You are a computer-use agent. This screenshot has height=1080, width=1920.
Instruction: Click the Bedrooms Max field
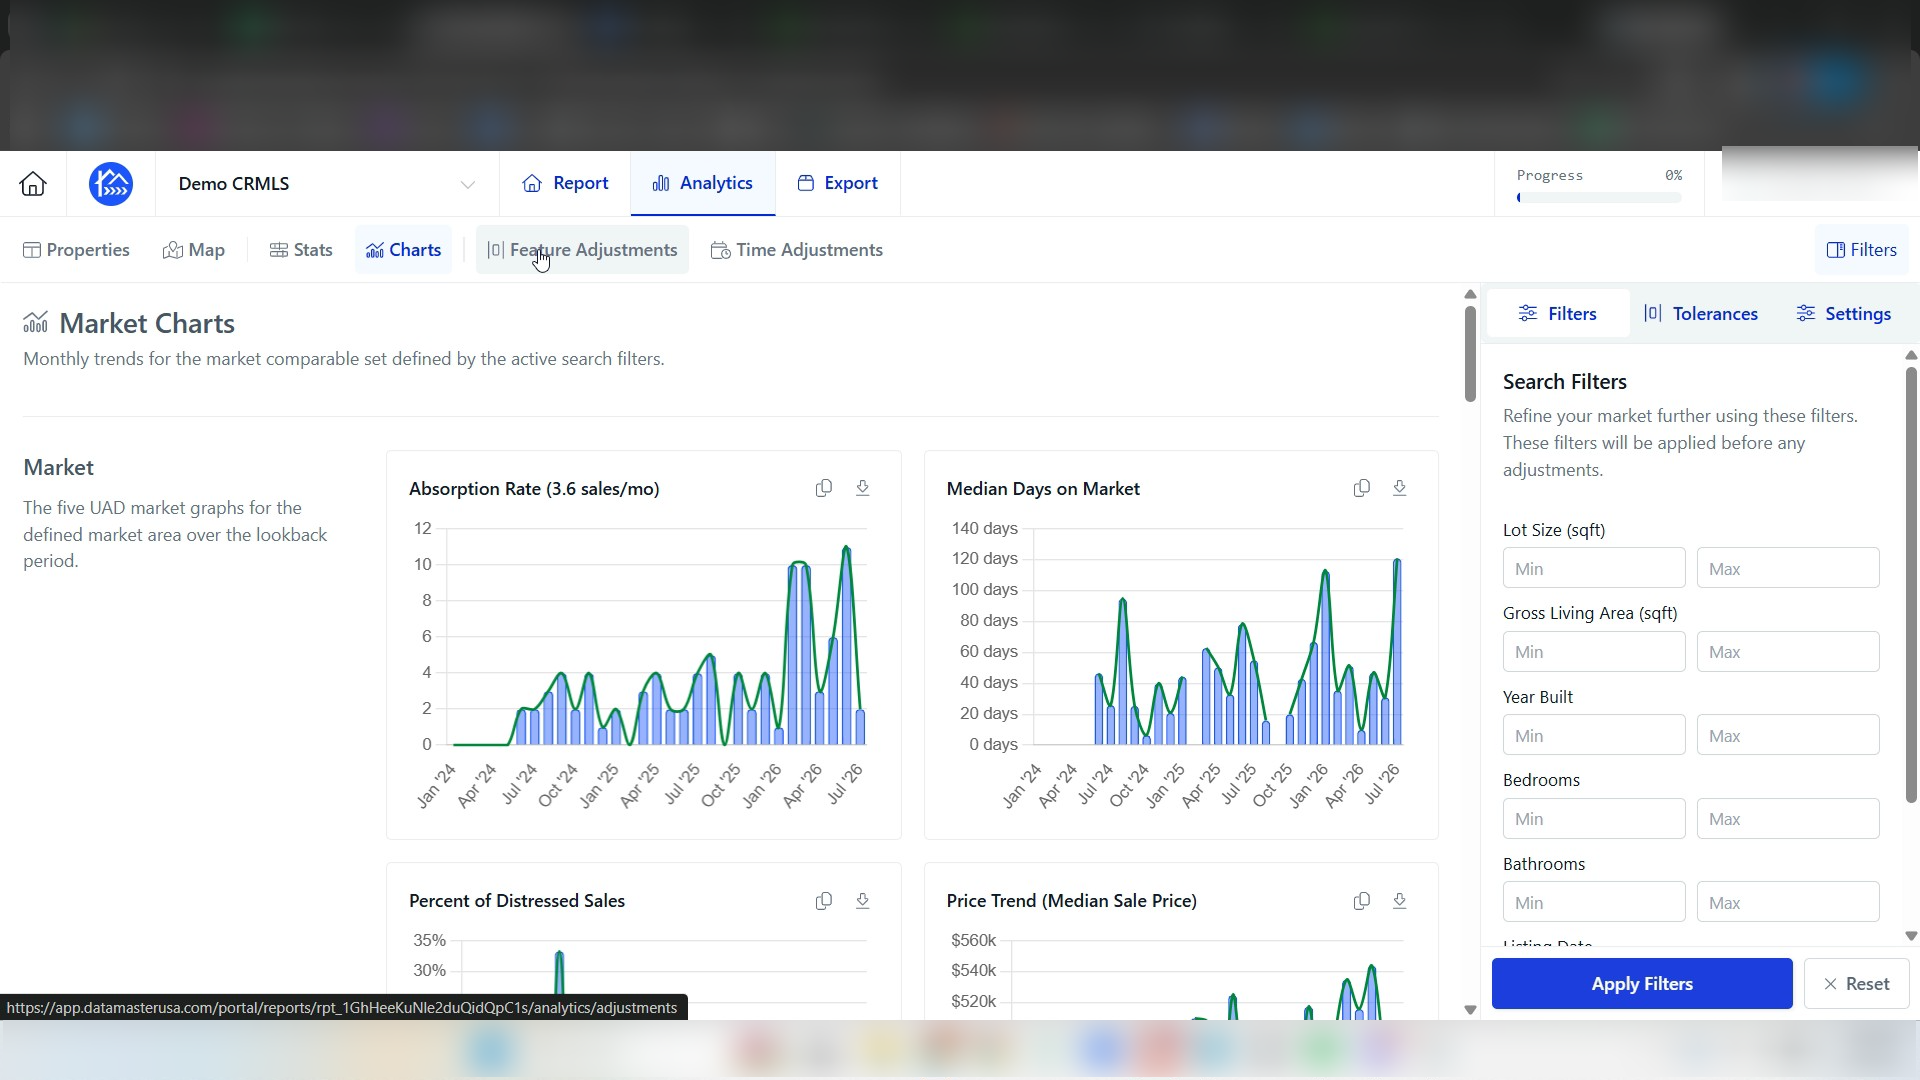1788,819
